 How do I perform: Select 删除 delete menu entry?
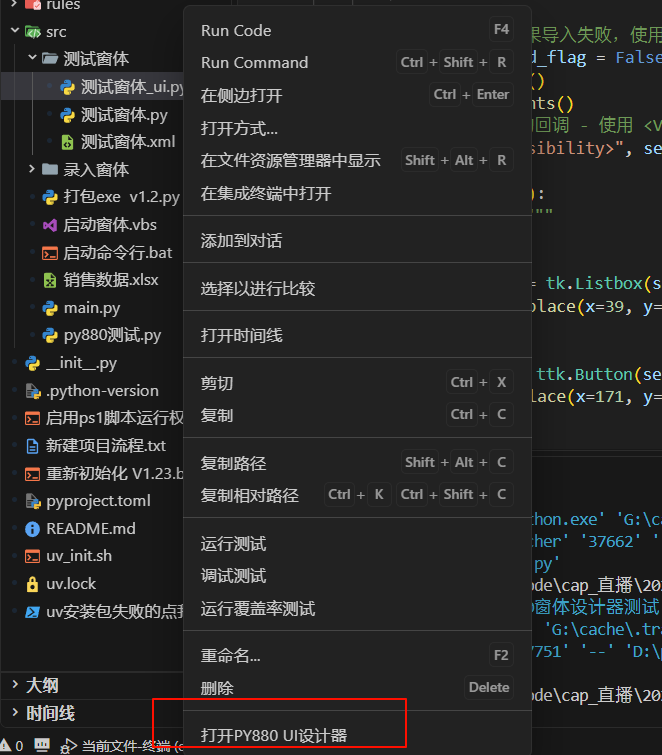click(357, 688)
